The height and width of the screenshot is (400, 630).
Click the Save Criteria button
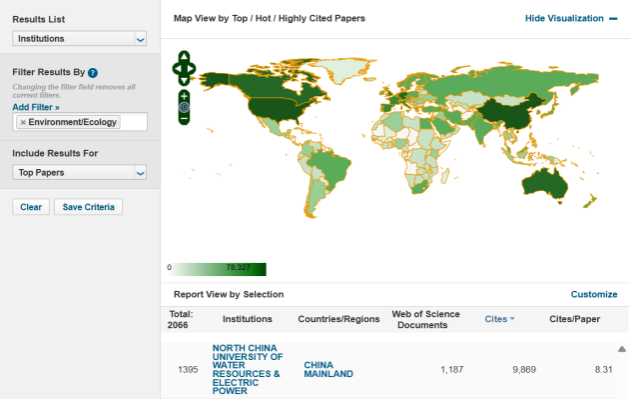[x=88, y=207]
